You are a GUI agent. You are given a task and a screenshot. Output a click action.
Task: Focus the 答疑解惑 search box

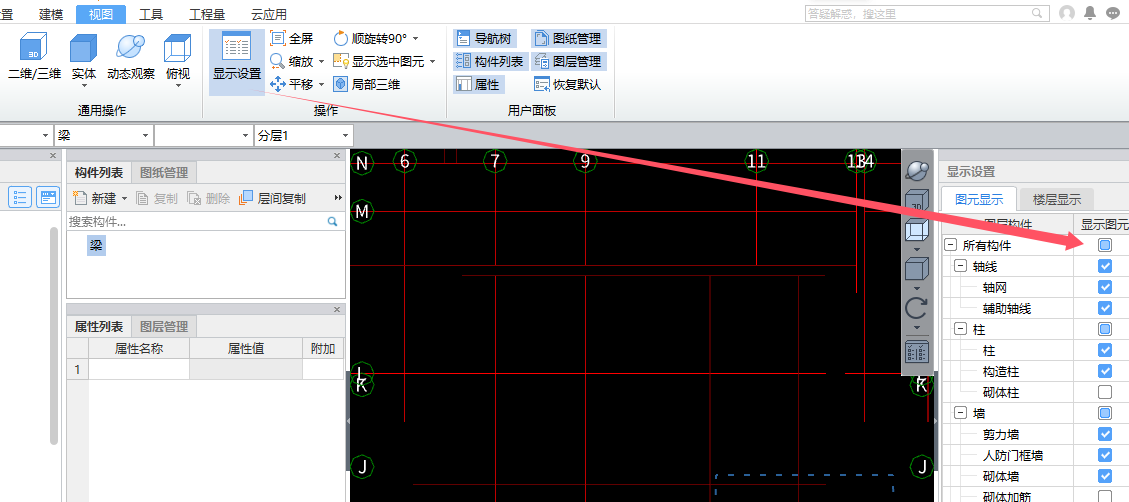[x=928, y=13]
